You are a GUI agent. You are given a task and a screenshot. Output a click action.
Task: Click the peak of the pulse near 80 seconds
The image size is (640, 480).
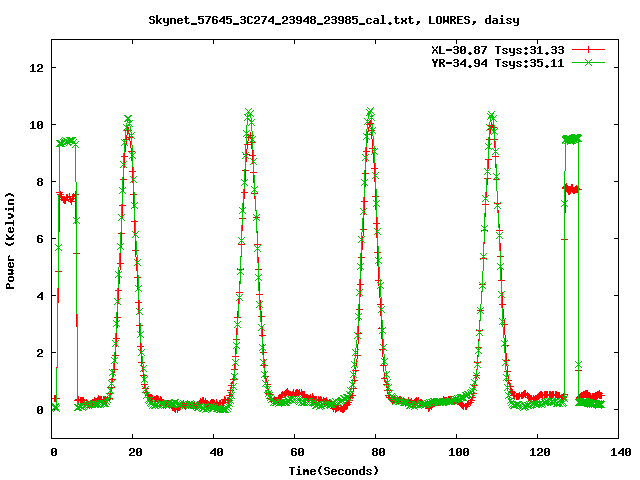tap(370, 111)
